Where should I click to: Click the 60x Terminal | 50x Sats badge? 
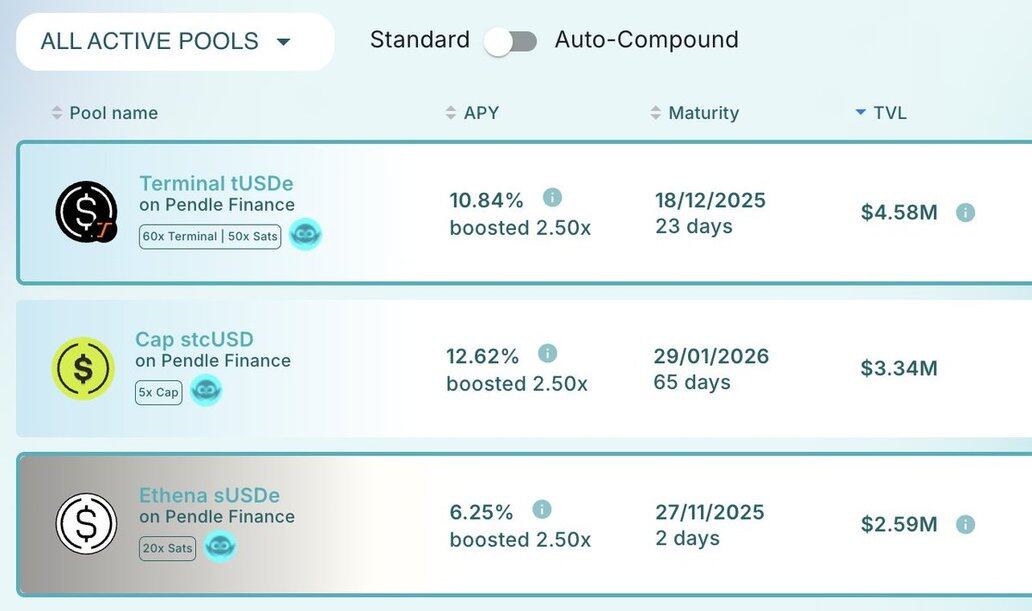210,236
